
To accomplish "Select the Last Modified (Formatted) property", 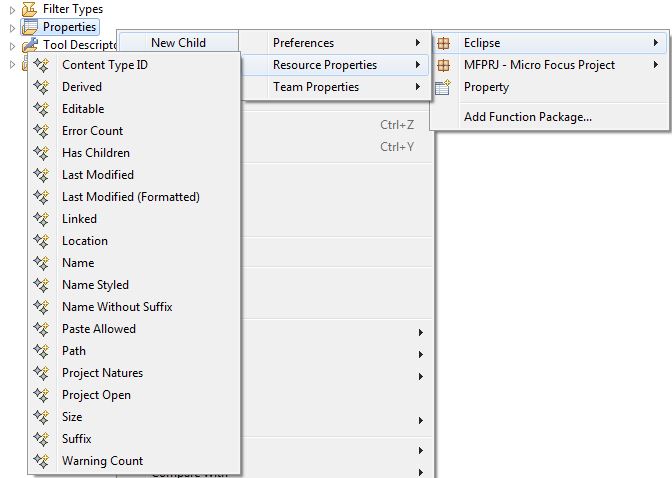I will pos(130,197).
